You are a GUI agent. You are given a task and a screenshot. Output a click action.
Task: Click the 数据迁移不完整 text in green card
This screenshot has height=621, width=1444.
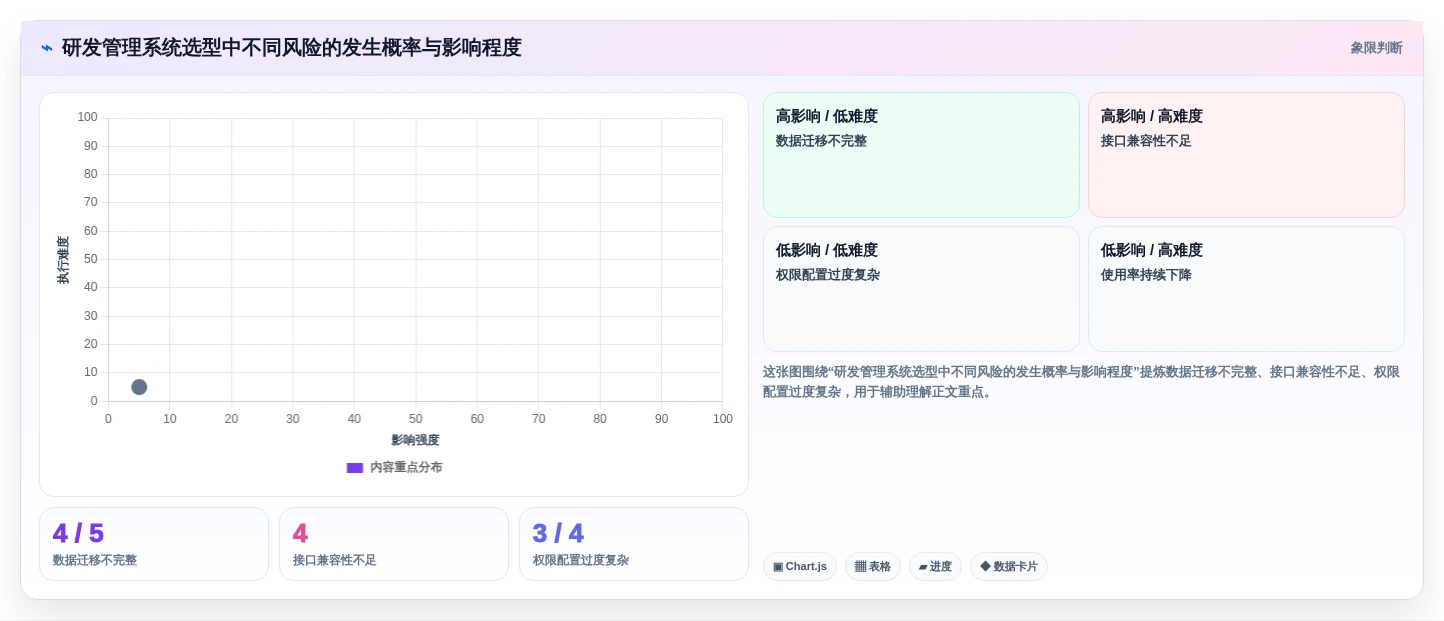(821, 141)
